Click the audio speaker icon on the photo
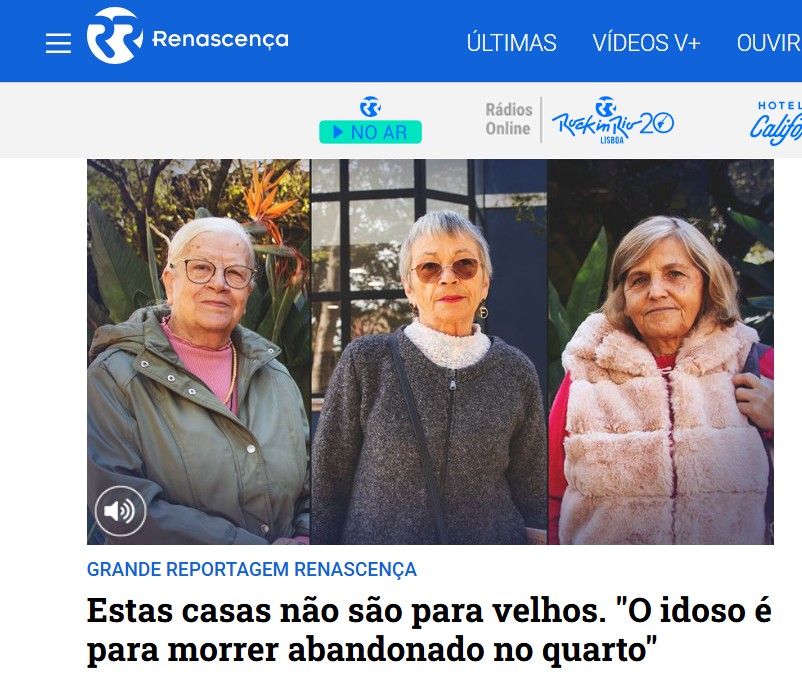The width and height of the screenshot is (802, 678). (120, 511)
